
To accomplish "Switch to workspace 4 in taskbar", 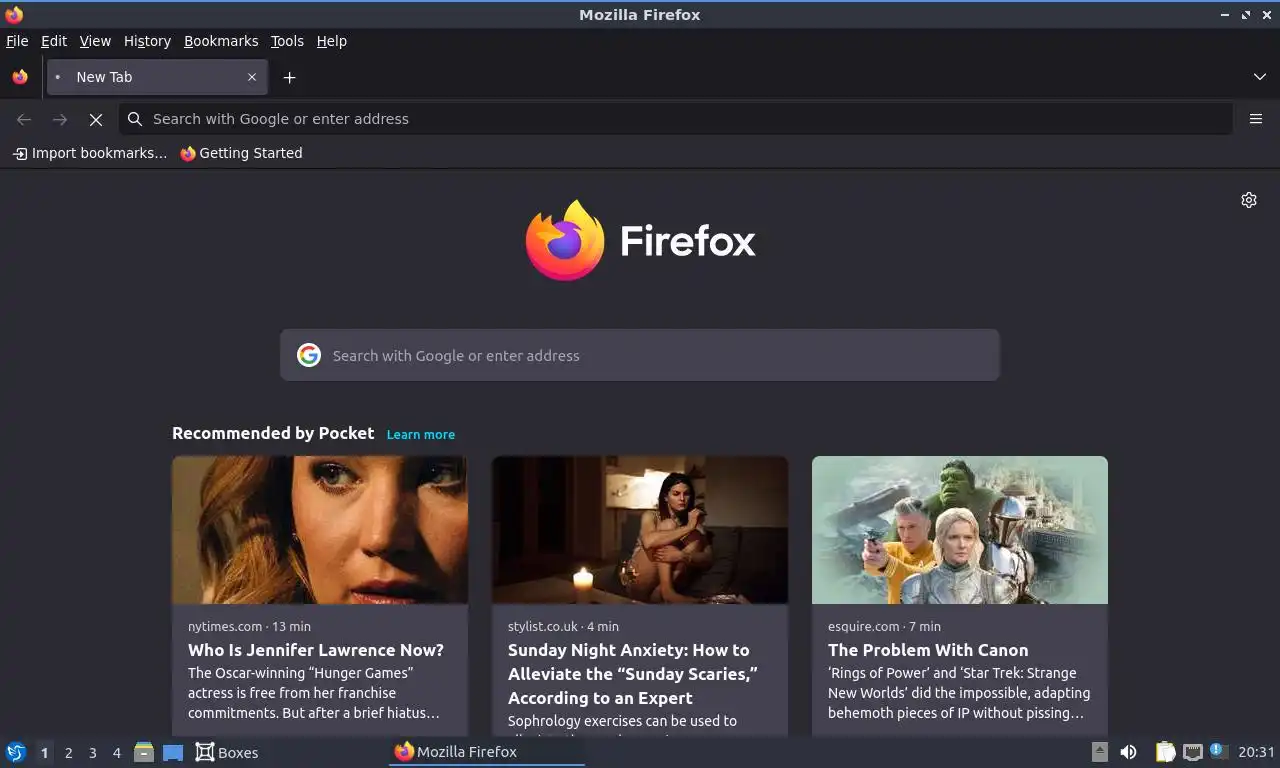I will click(116, 753).
